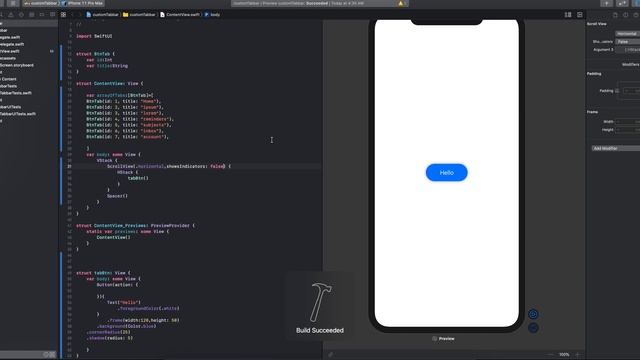Click the 'tabBtn()' code line
640x360 pixels.
138,178
